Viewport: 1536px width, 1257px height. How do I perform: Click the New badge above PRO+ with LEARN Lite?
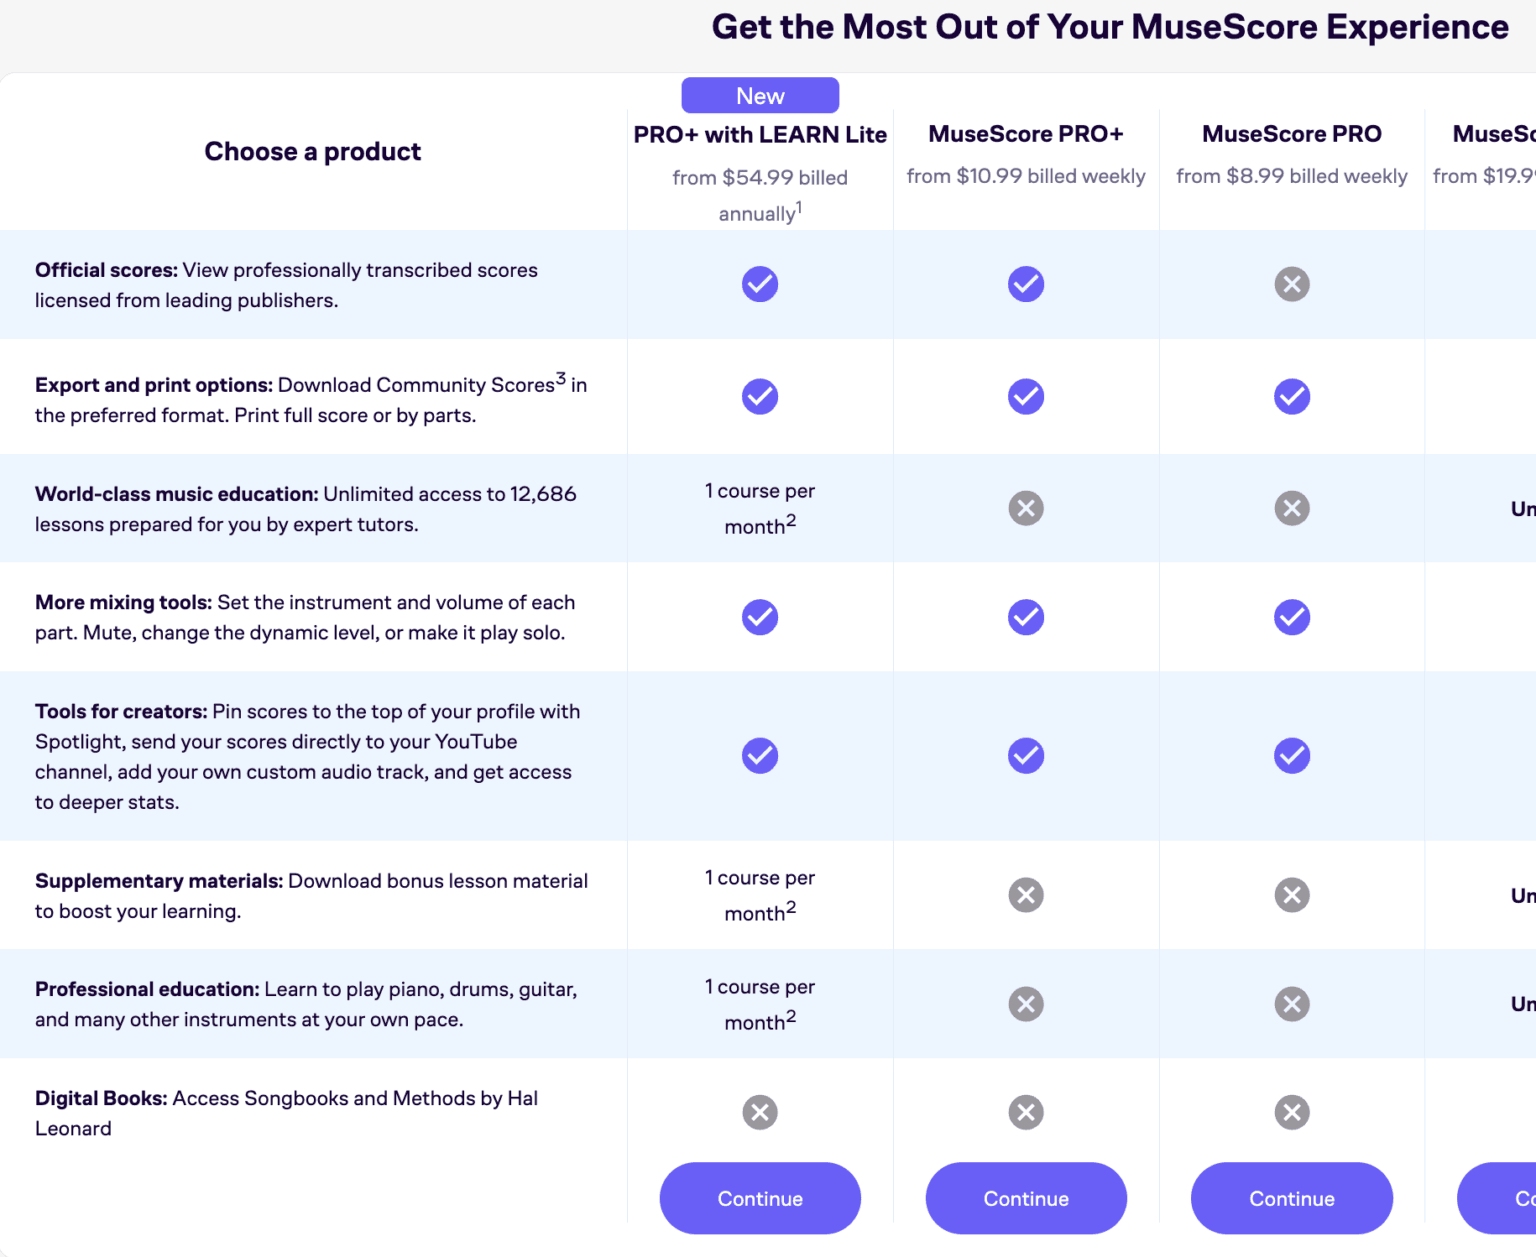click(760, 95)
